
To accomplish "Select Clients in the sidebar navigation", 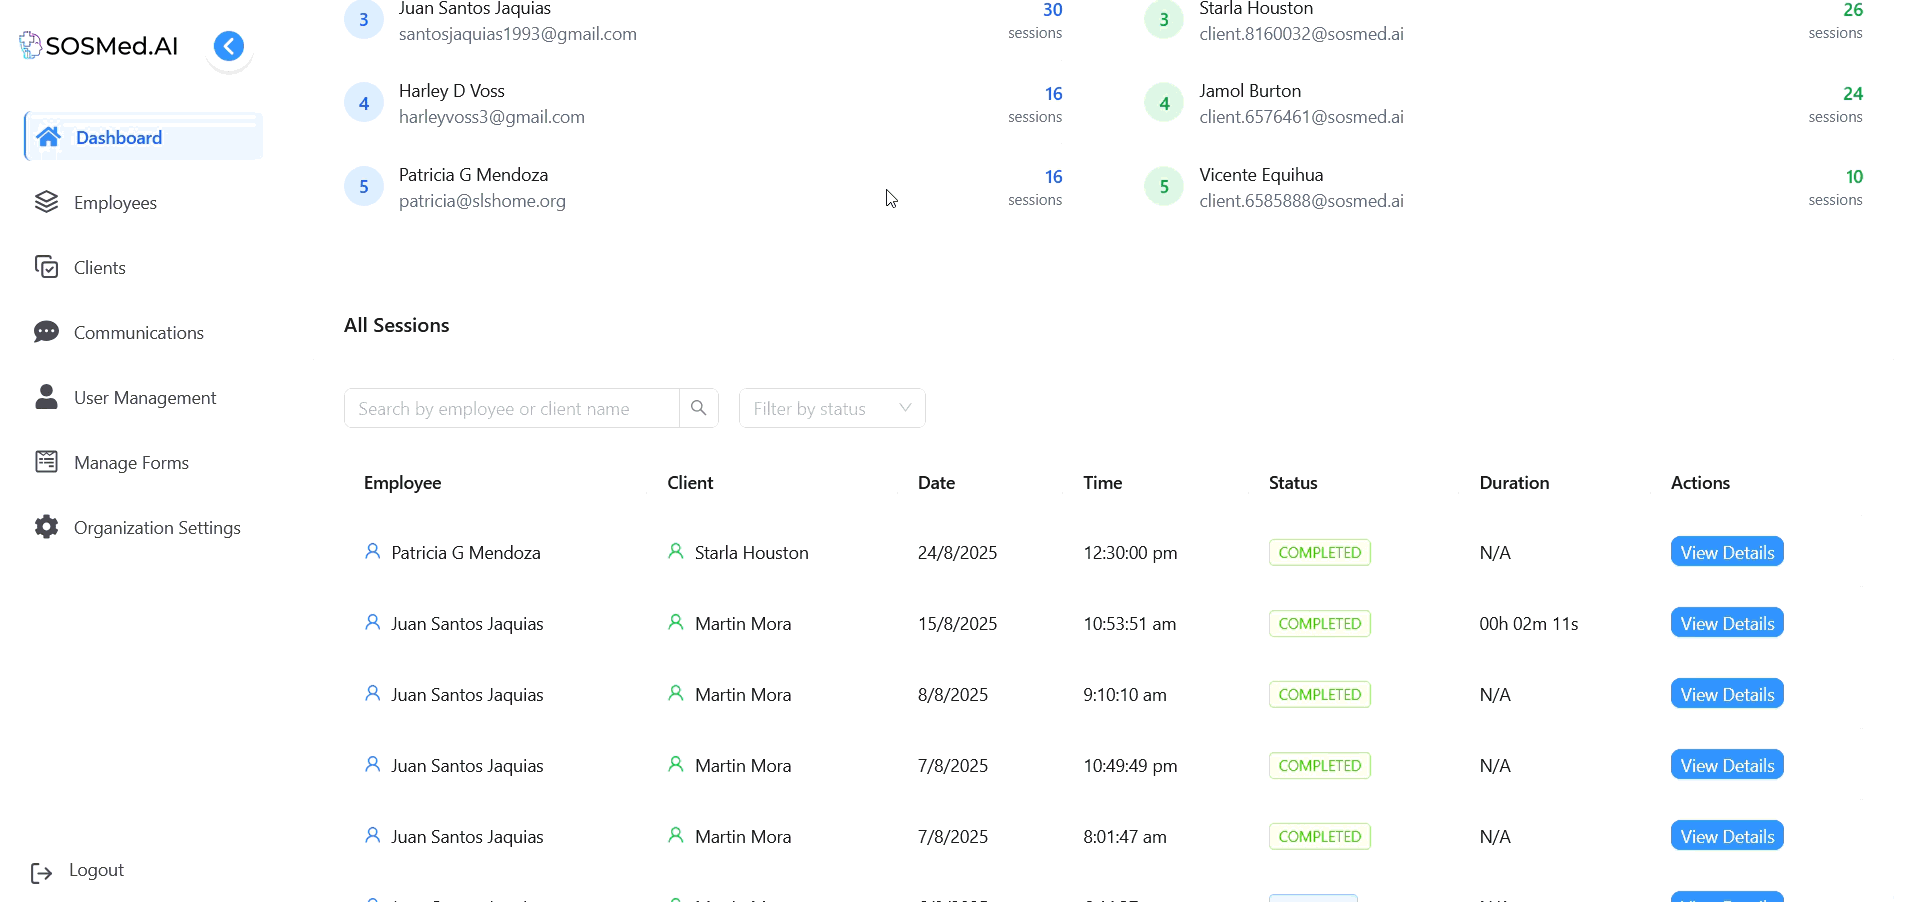I will 99,266.
